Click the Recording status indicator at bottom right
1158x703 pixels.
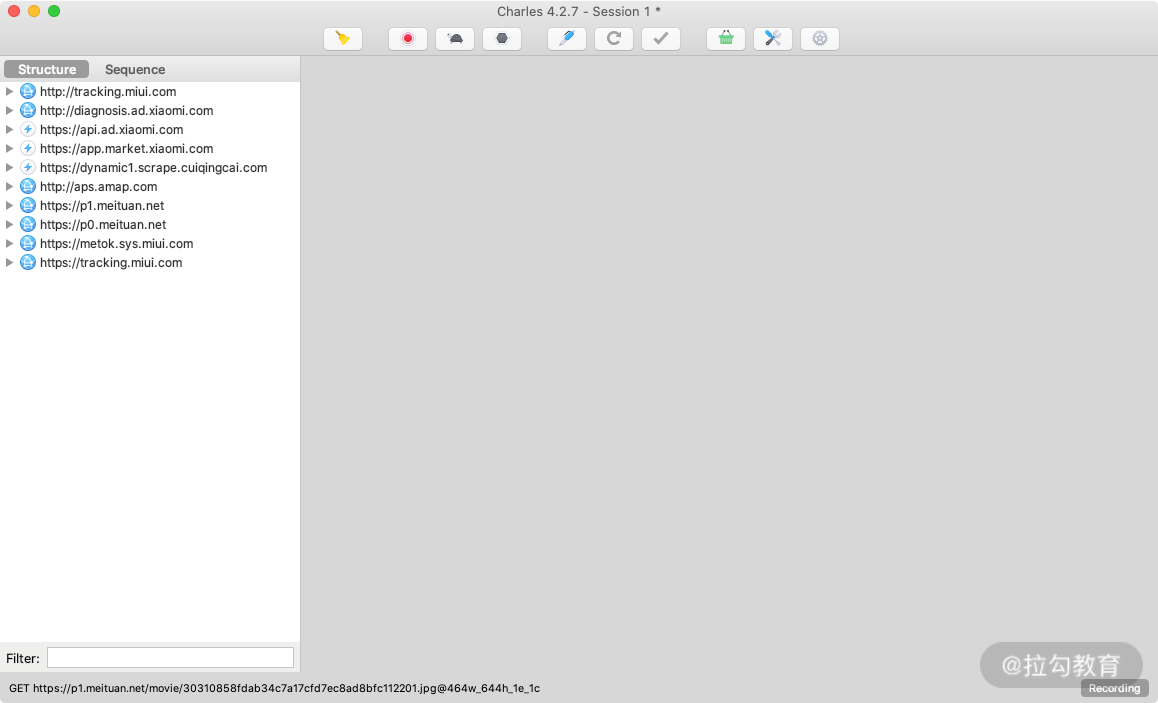(1114, 688)
